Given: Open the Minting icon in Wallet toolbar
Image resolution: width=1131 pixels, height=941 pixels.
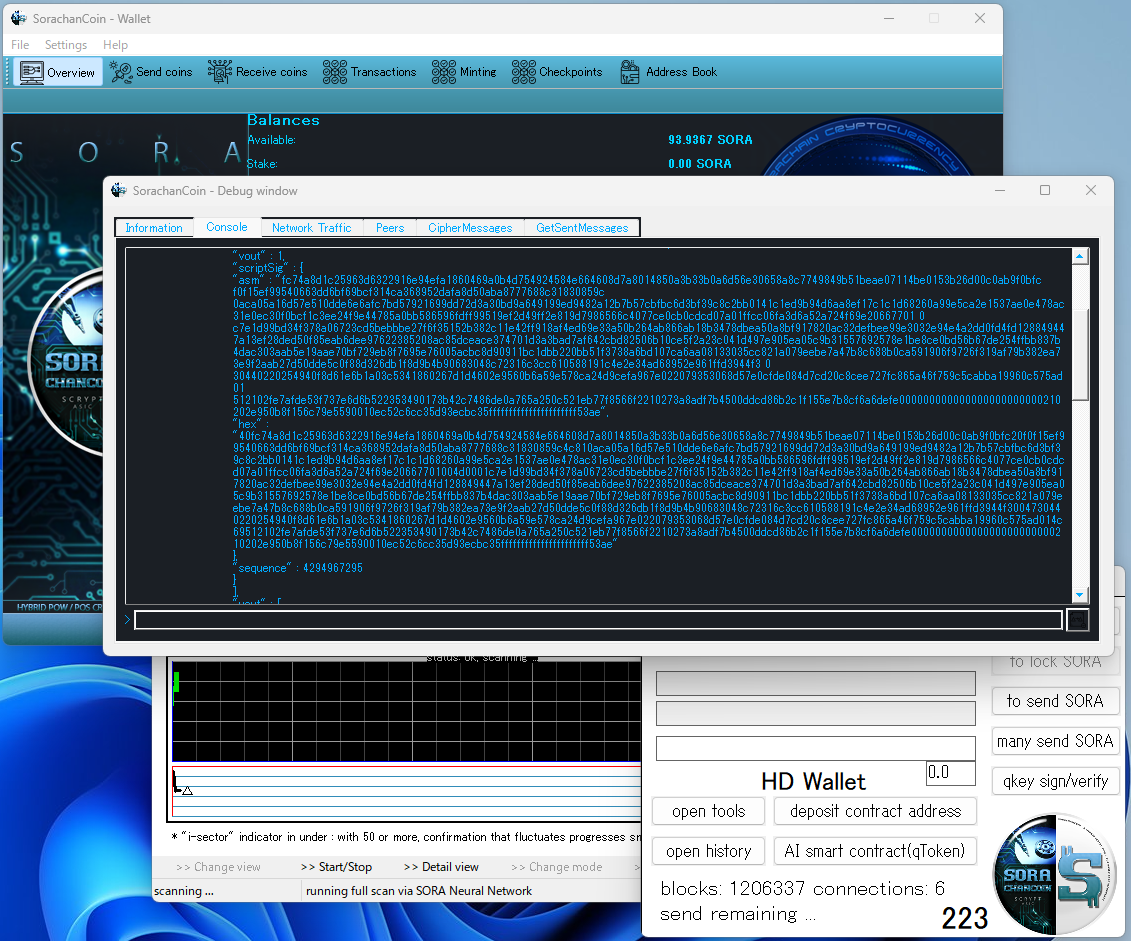Looking at the screenshot, I should [x=444, y=72].
